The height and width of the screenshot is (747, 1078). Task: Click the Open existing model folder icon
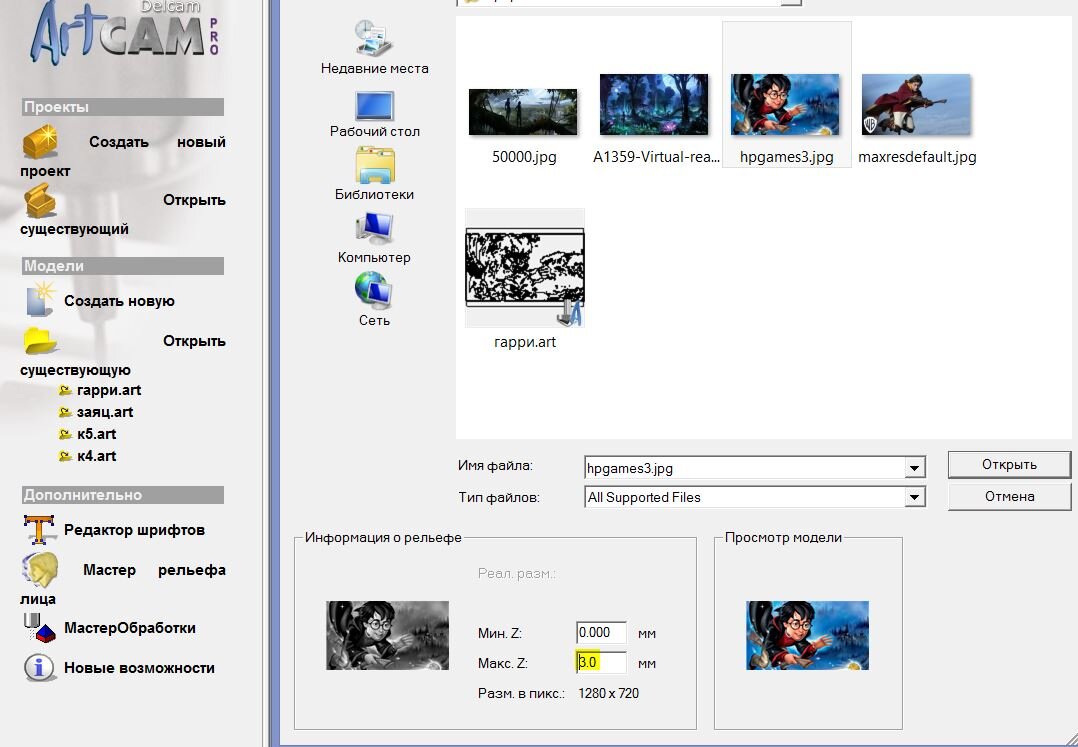tap(39, 341)
